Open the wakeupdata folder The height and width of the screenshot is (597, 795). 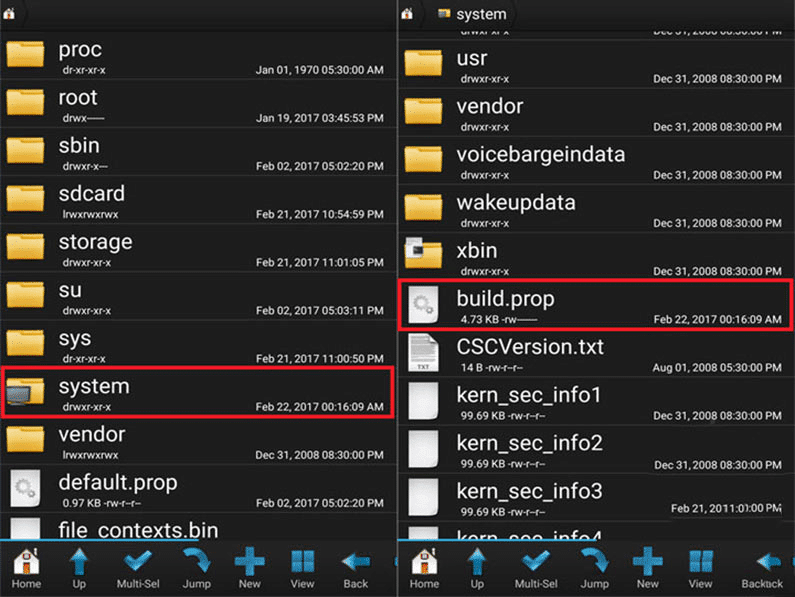596,210
